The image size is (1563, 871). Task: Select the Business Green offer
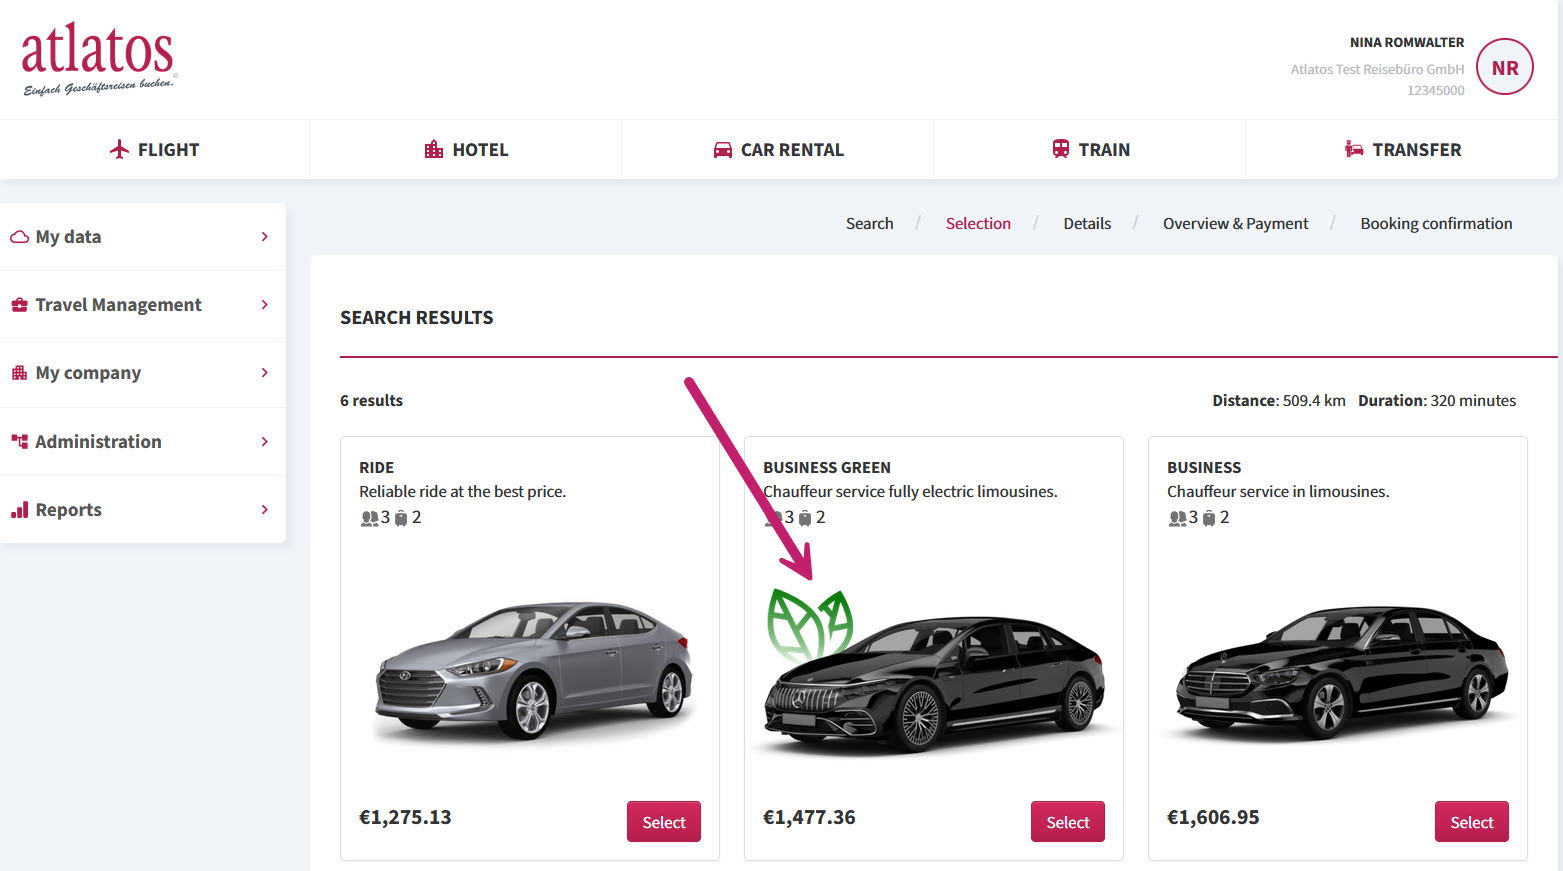pos(1068,822)
